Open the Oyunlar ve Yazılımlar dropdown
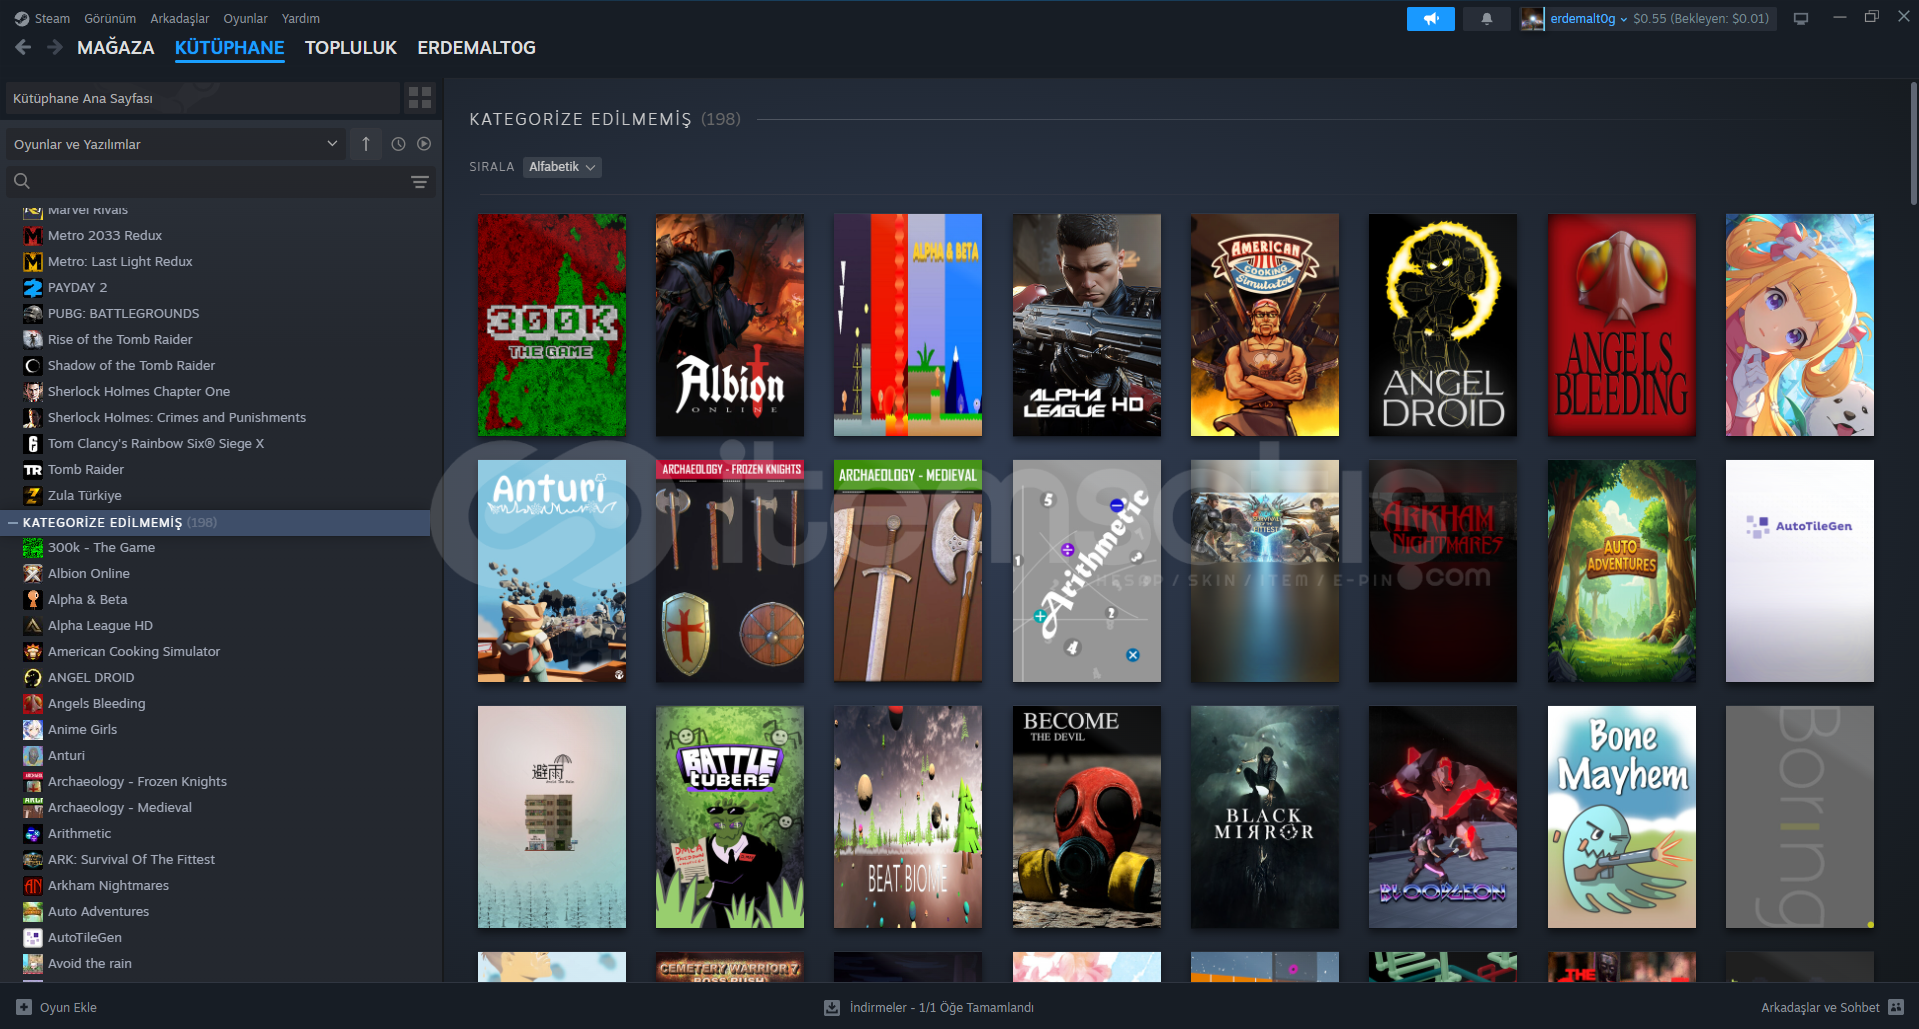 (x=176, y=144)
